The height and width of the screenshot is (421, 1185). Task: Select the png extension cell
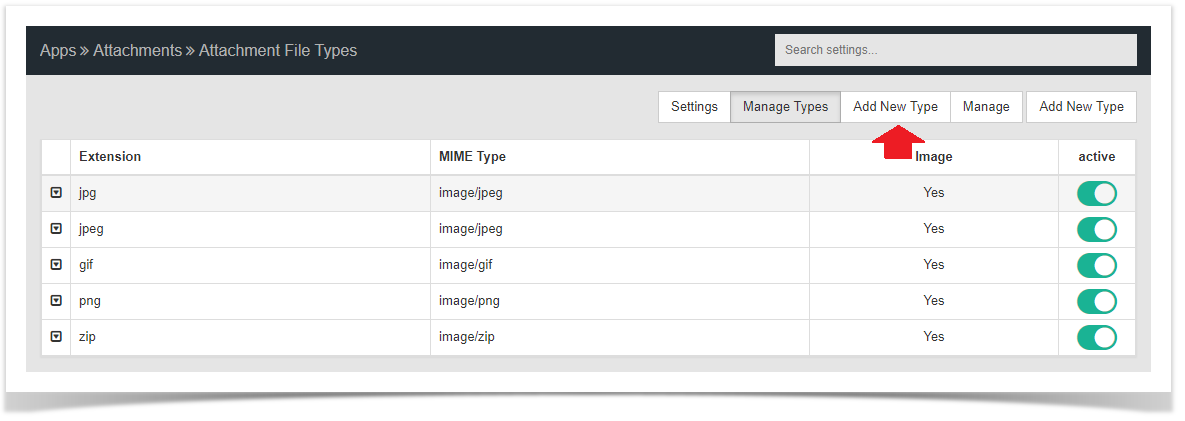tap(250, 301)
